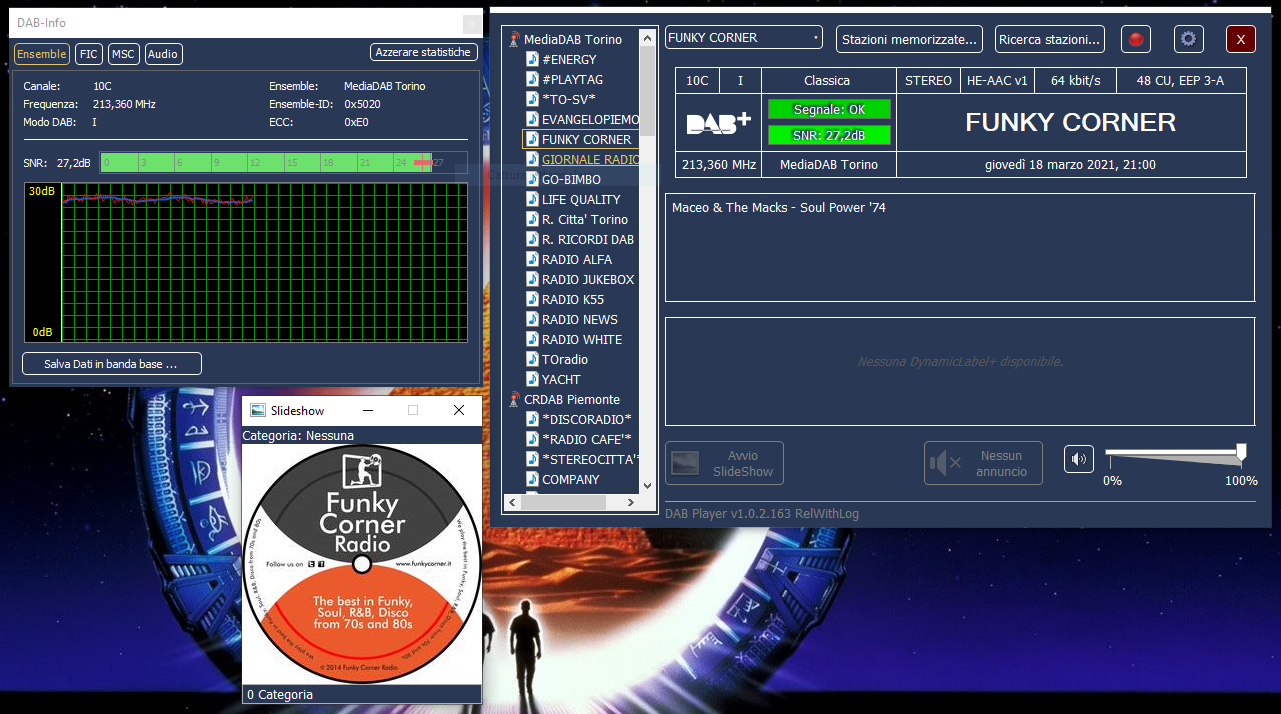The image size is (1281, 714).
Task: Close DAB Player with the red X button
Action: 1241,39
